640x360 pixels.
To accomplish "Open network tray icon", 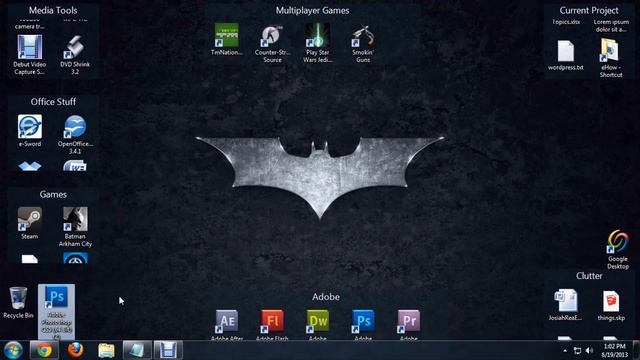I will (x=577, y=351).
